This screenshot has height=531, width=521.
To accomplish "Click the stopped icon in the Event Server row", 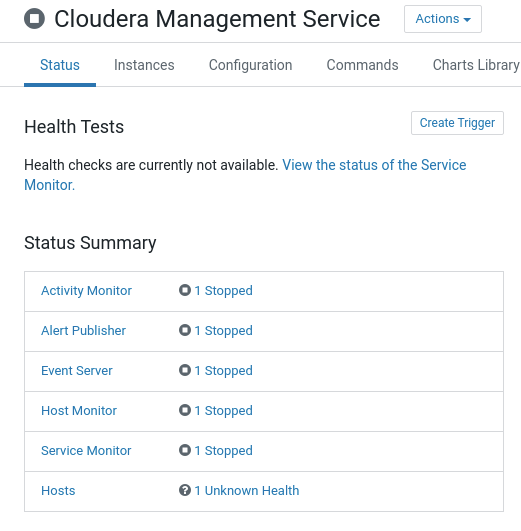I will click(185, 370).
